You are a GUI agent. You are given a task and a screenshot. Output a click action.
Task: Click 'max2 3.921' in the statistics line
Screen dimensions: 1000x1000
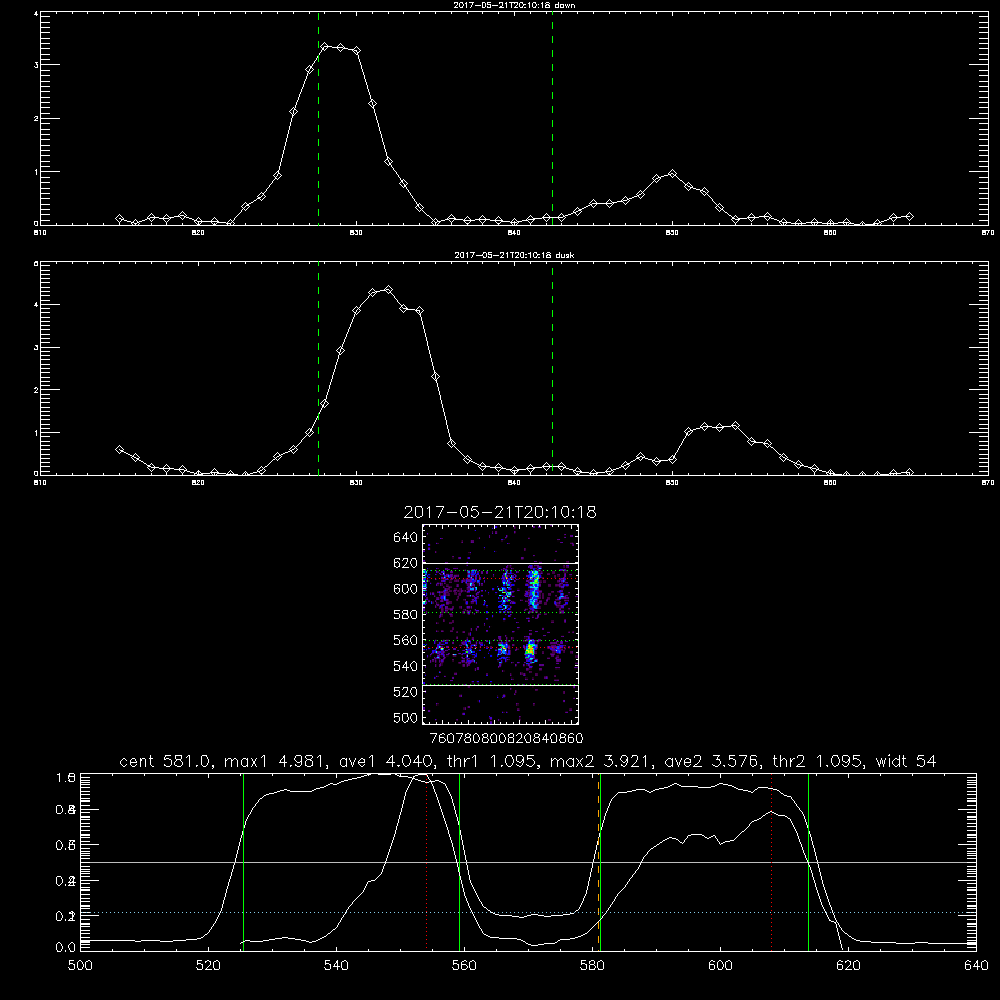[599, 761]
